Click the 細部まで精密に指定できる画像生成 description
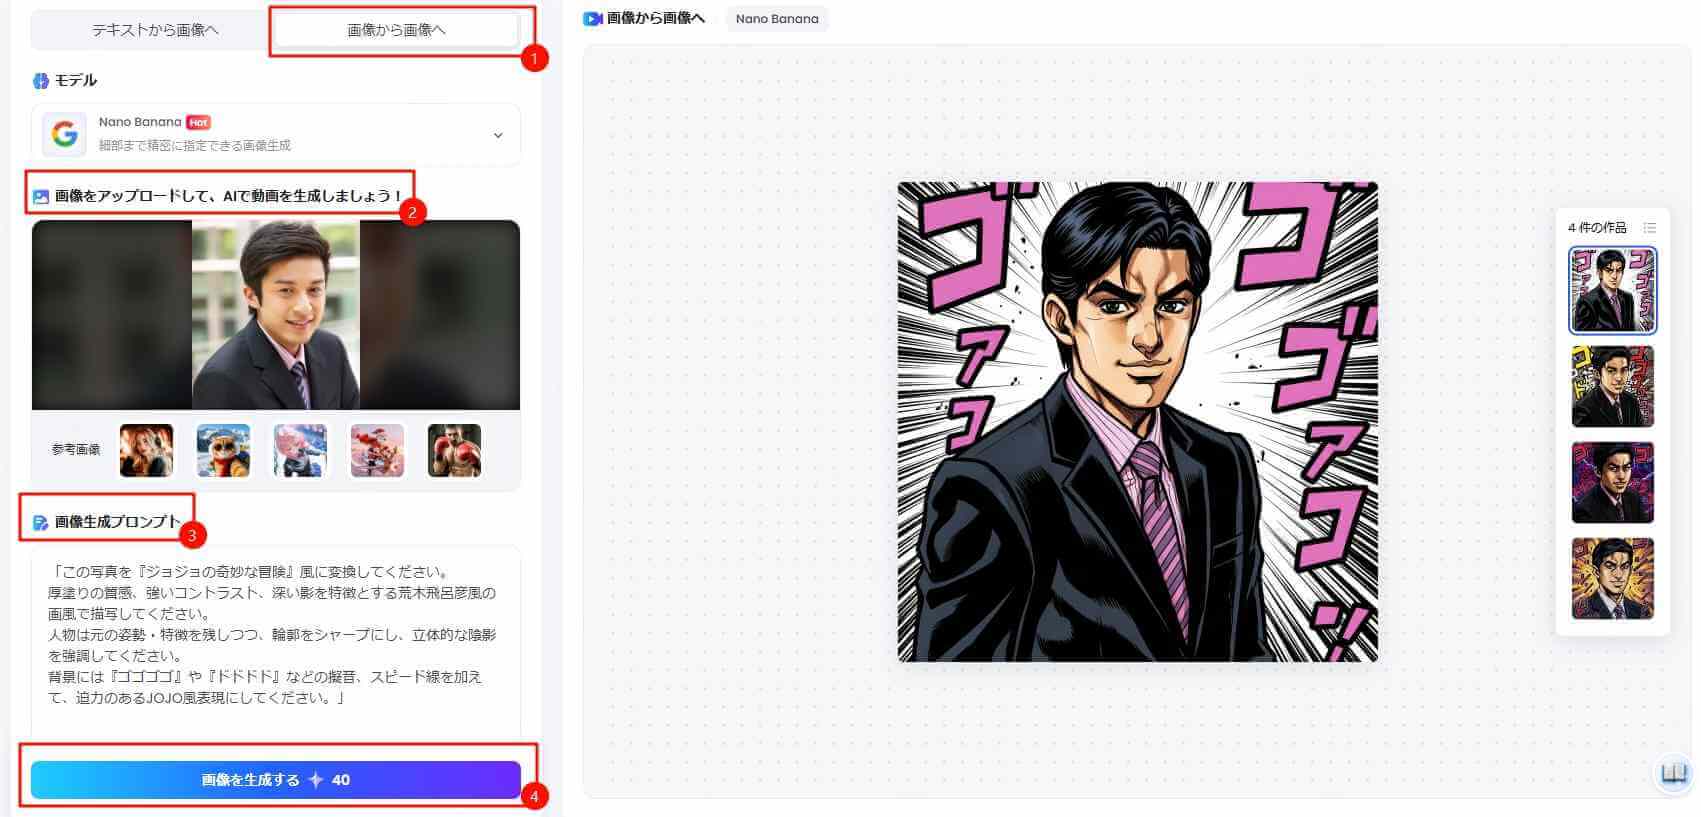The image size is (1701, 817). click(x=195, y=146)
